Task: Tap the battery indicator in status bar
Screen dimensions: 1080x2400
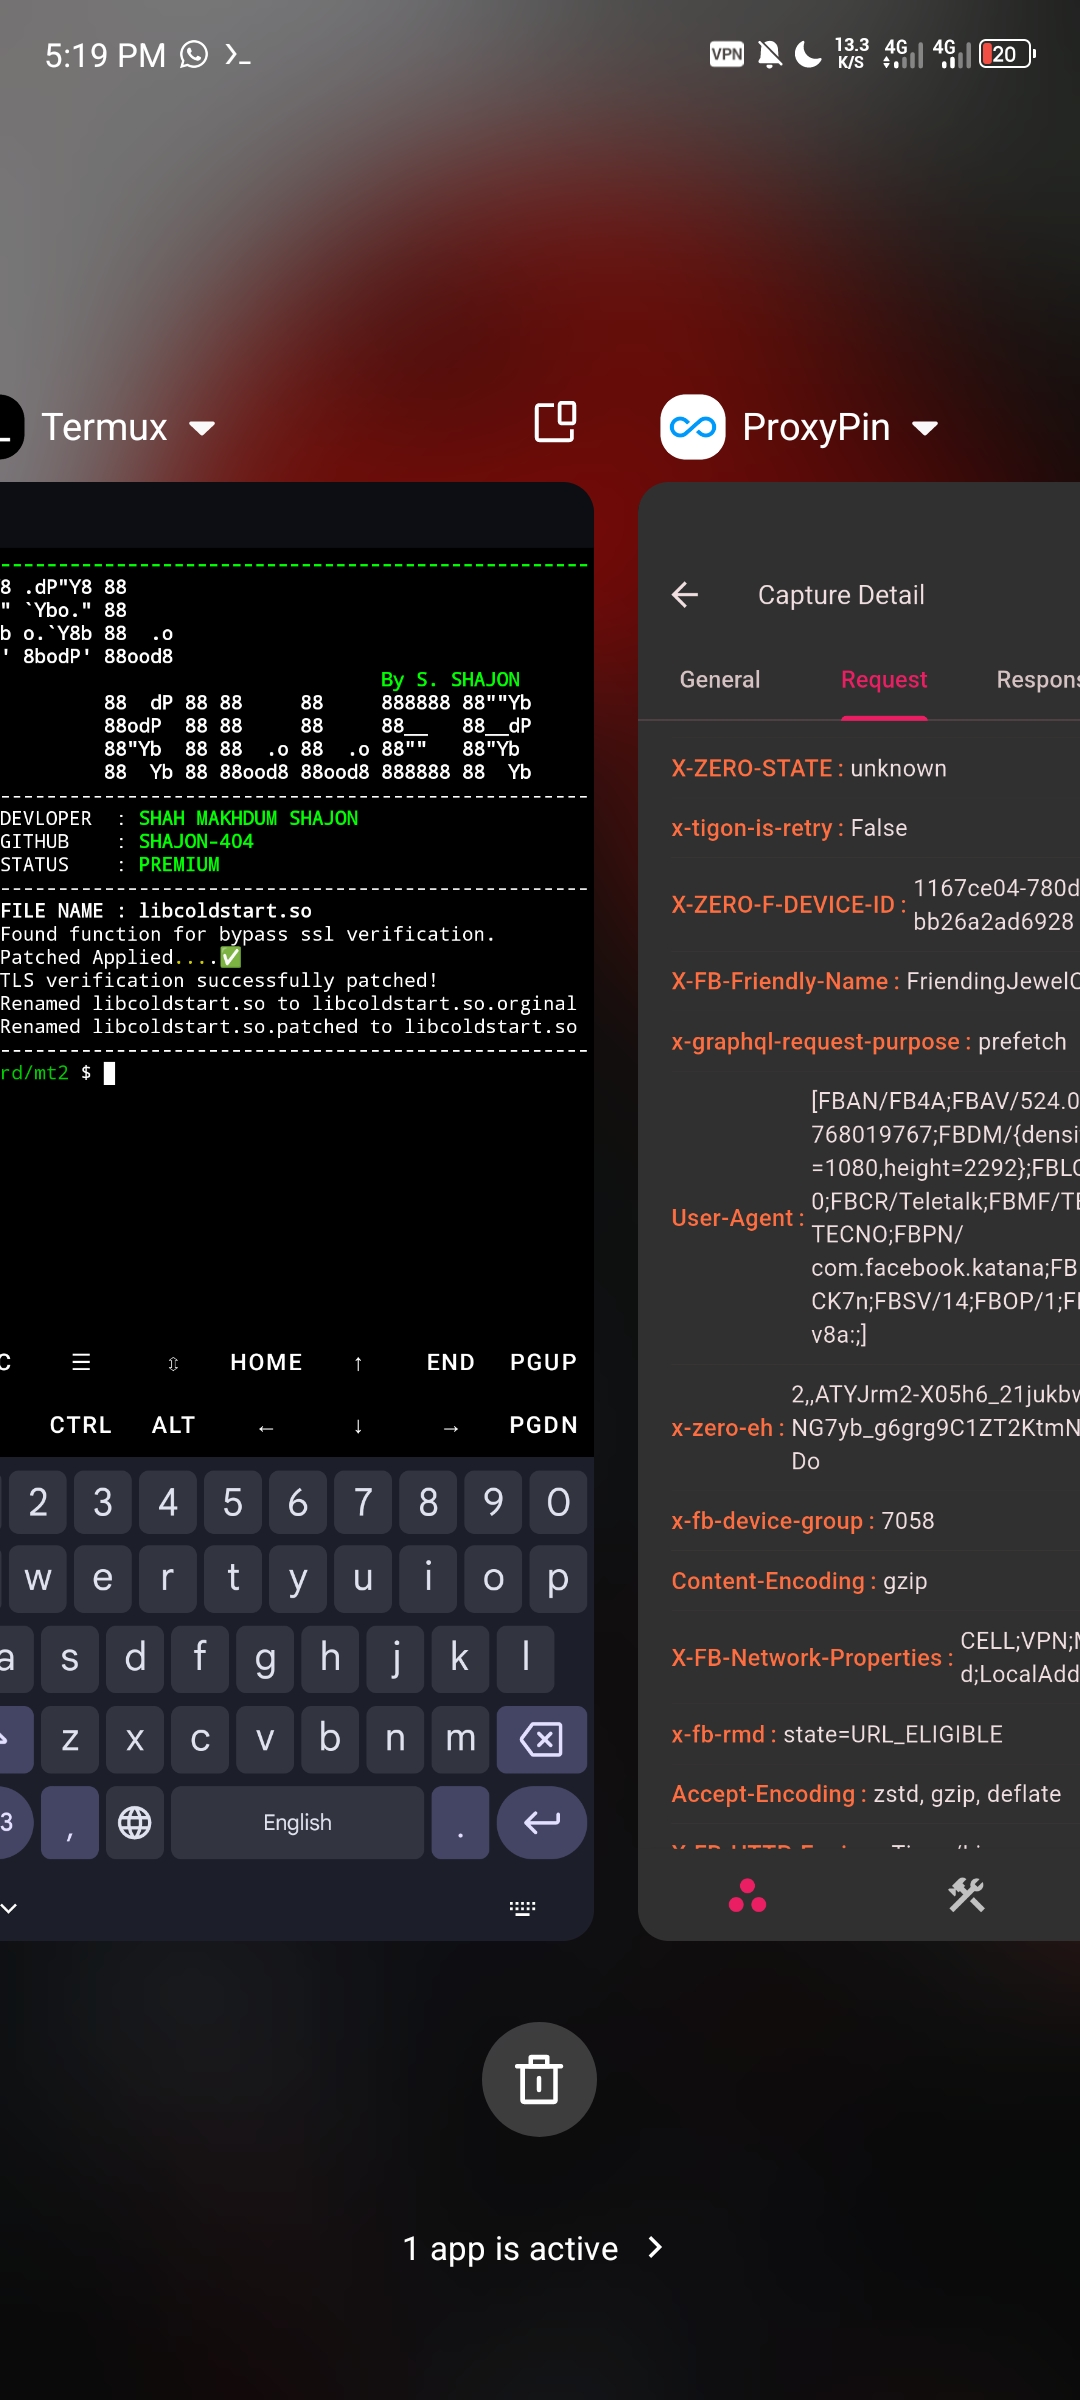Action: 1007,54
